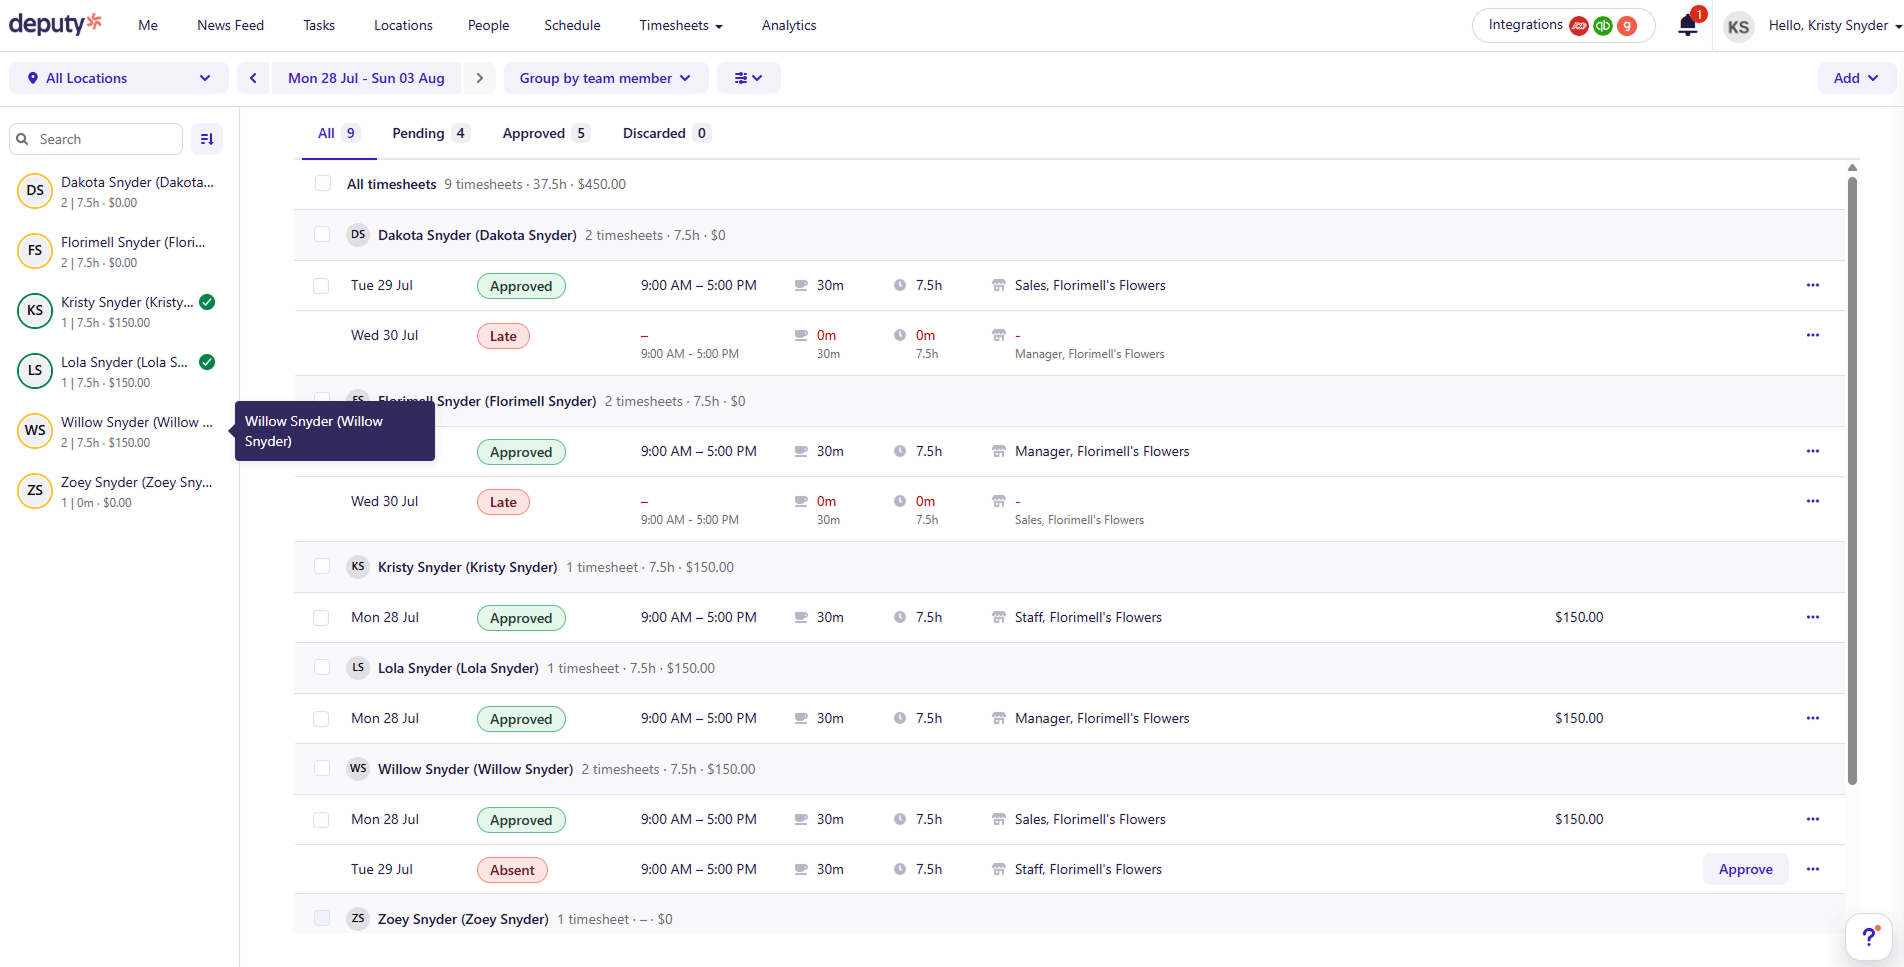Open Hello, Kristy Snyder user menu
This screenshot has width=1904, height=967.
click(1835, 25)
